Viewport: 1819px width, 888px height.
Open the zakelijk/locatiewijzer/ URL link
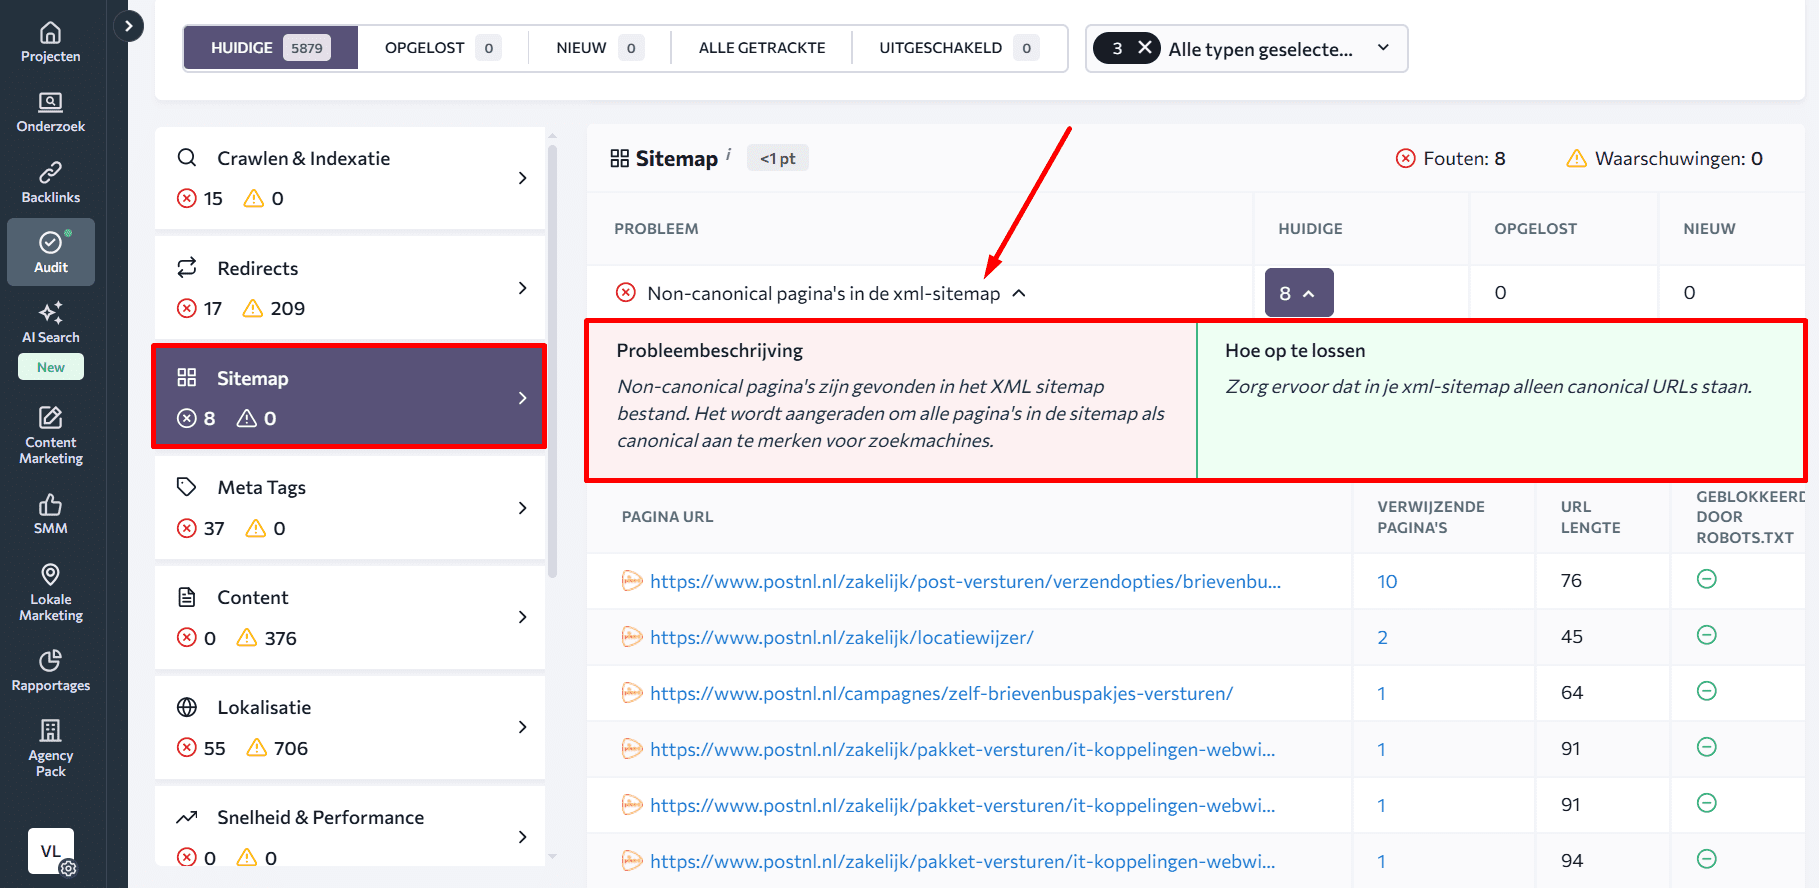click(x=842, y=637)
